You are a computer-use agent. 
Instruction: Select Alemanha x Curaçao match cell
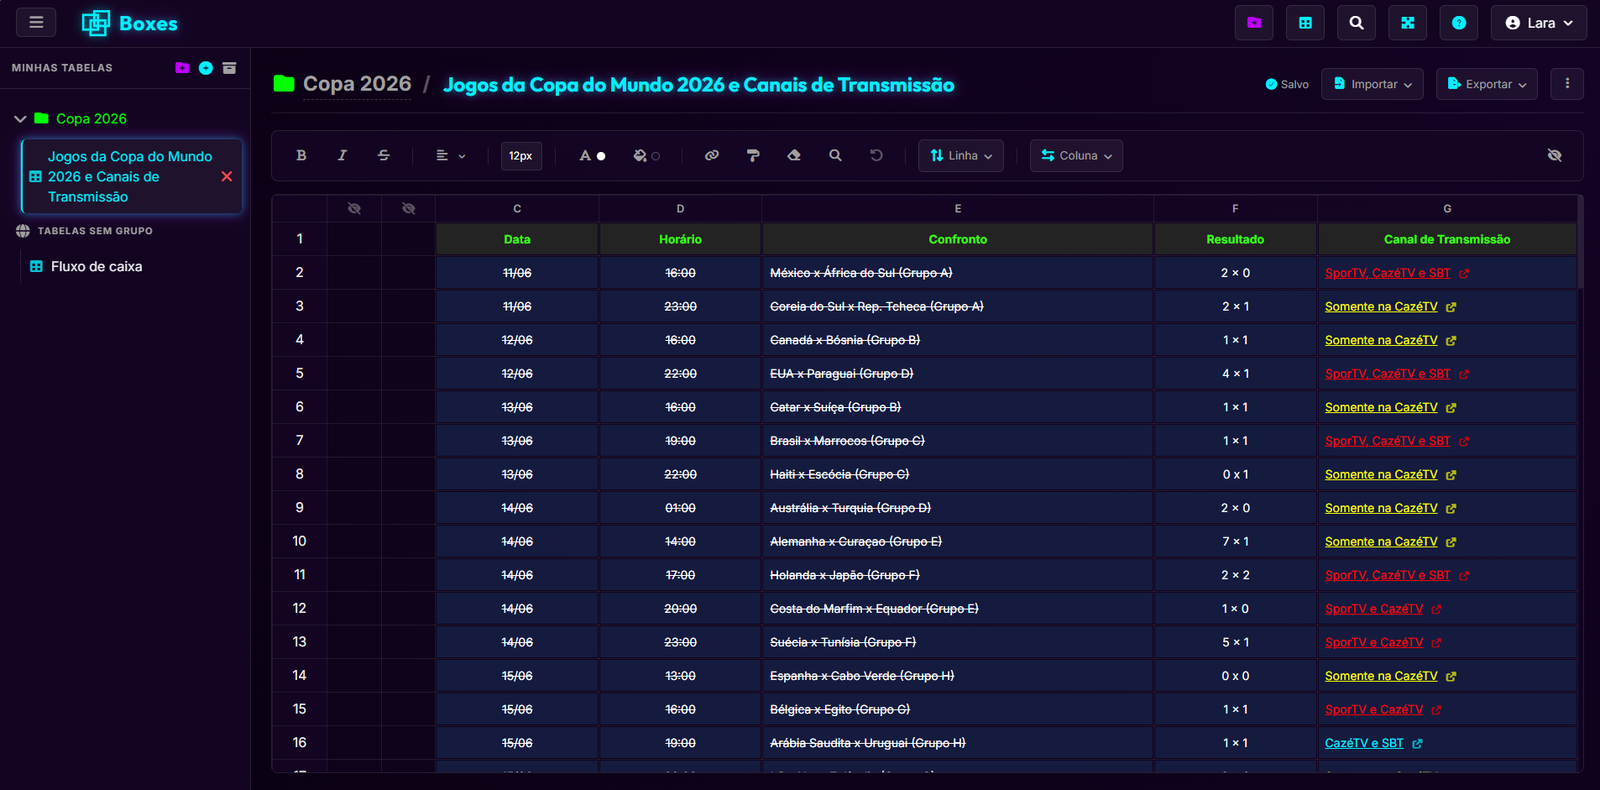pyautogui.click(x=958, y=542)
